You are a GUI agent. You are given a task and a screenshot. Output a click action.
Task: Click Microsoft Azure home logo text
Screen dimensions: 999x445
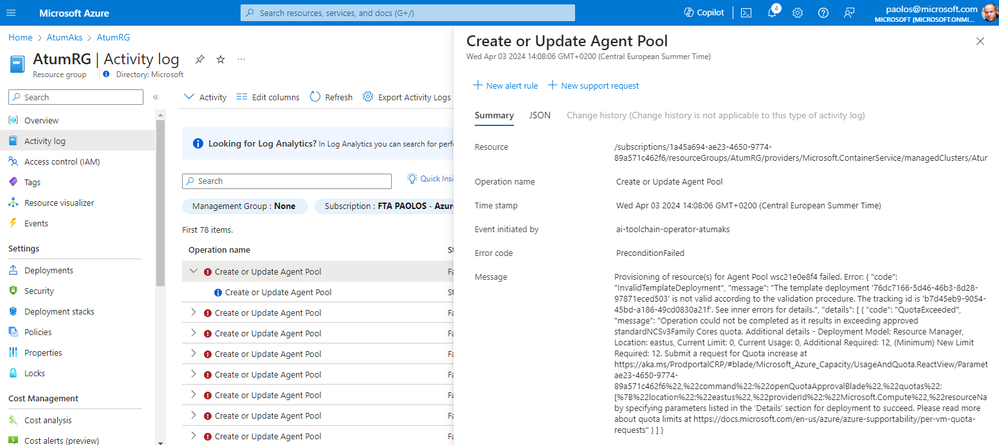click(x=73, y=13)
